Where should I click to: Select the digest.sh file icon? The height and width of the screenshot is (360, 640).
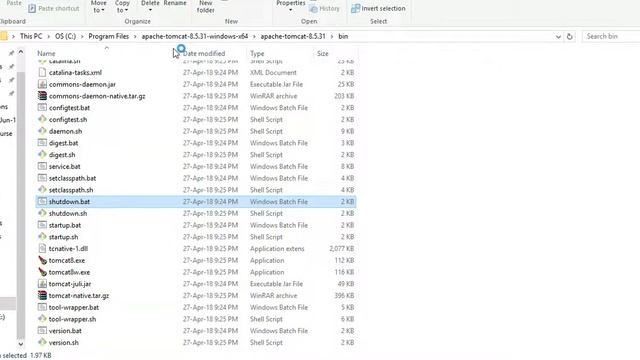point(42,155)
